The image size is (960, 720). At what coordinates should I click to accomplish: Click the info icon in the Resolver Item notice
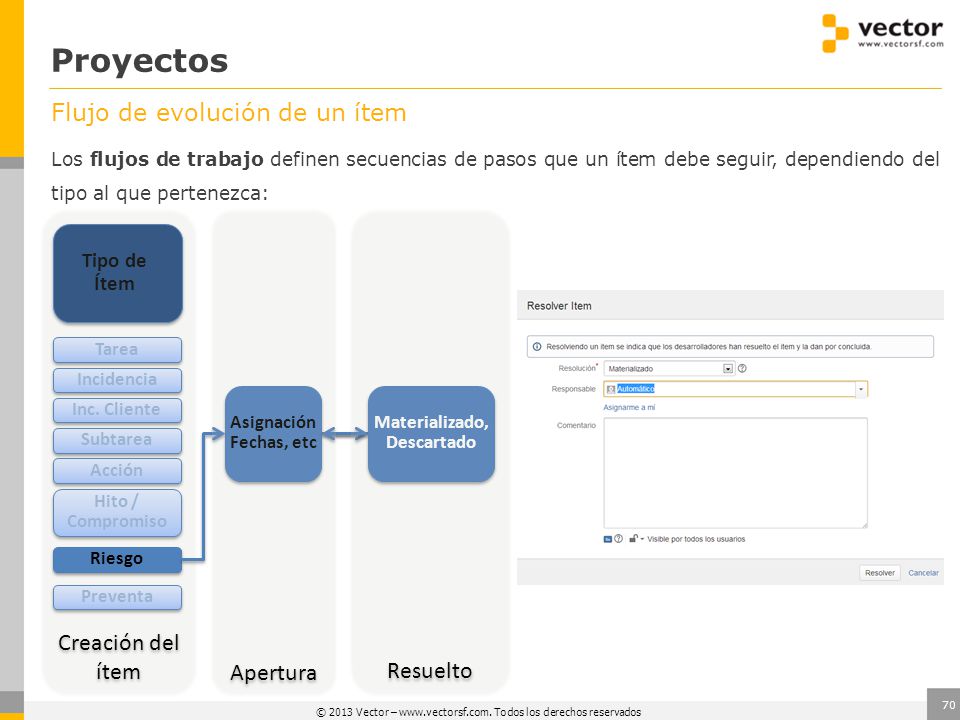click(x=537, y=347)
